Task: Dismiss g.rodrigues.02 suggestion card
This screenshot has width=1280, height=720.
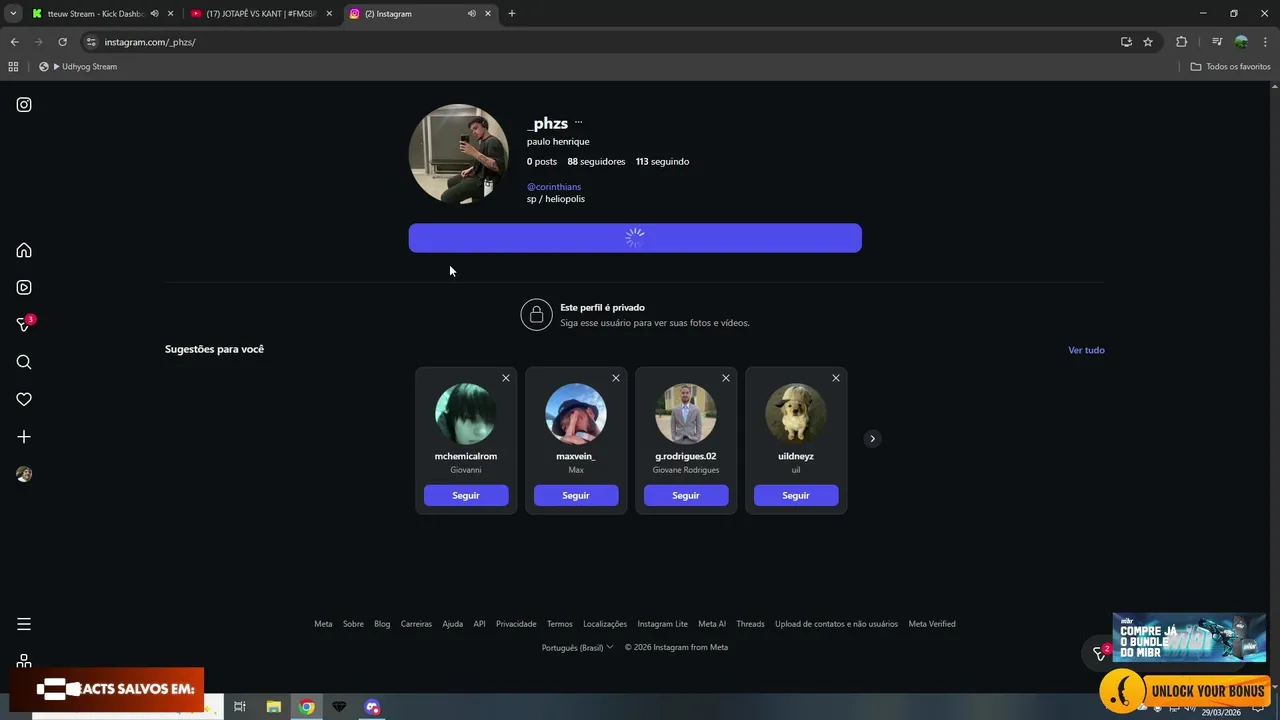Action: (x=726, y=378)
